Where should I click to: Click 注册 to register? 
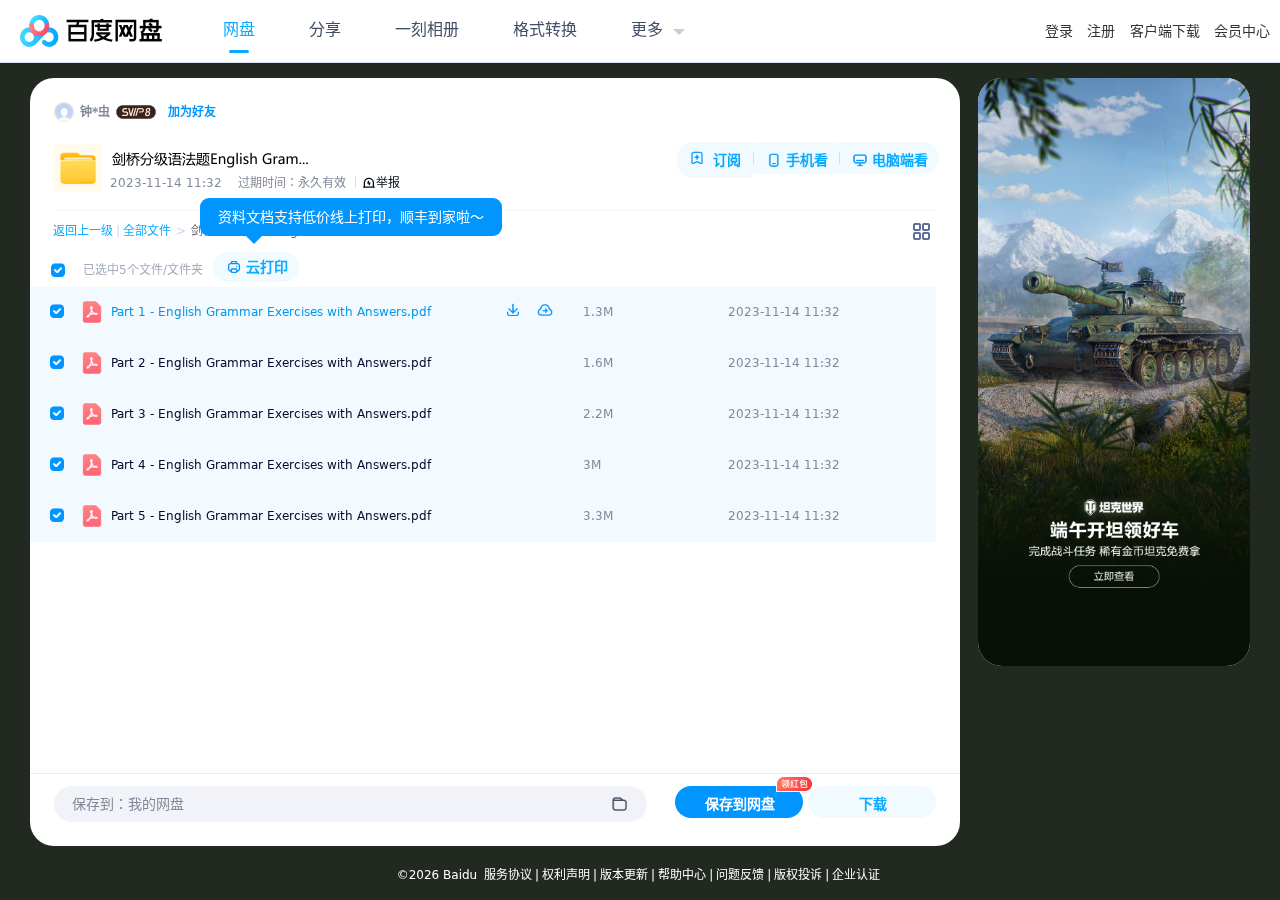1101,32
